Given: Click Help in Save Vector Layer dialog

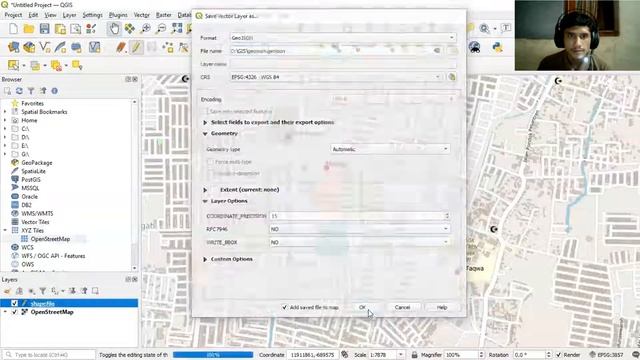Looking at the screenshot, I should pyautogui.click(x=442, y=307).
